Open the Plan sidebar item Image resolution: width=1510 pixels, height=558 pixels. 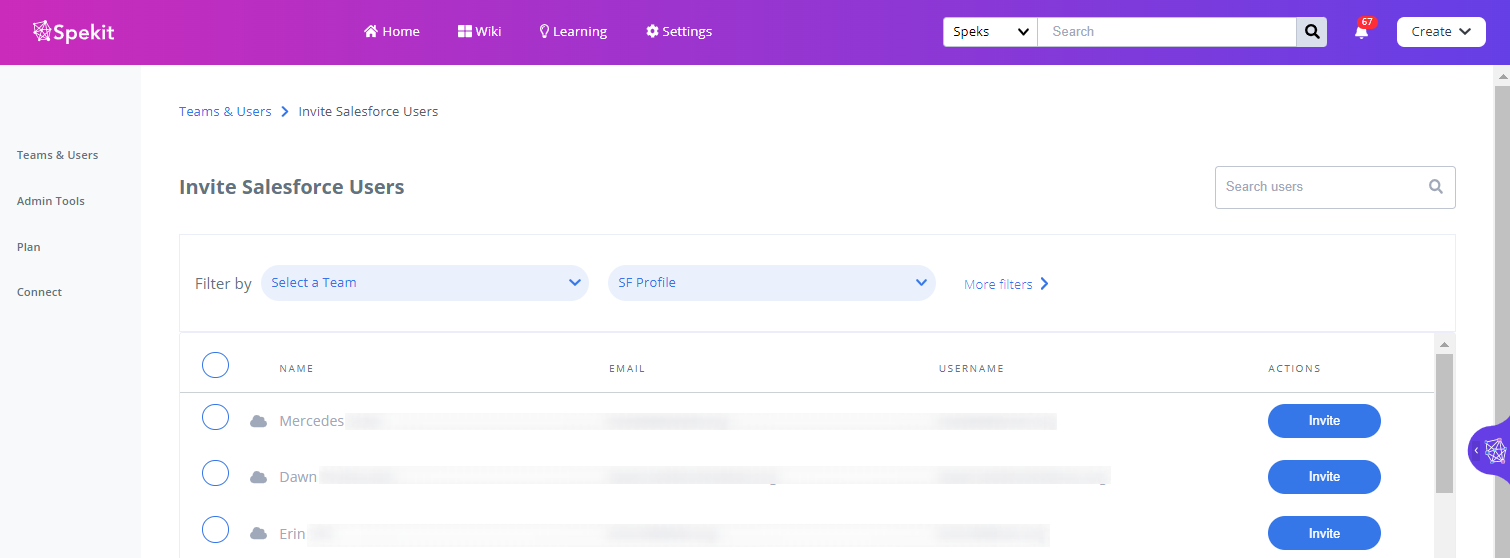click(x=29, y=247)
